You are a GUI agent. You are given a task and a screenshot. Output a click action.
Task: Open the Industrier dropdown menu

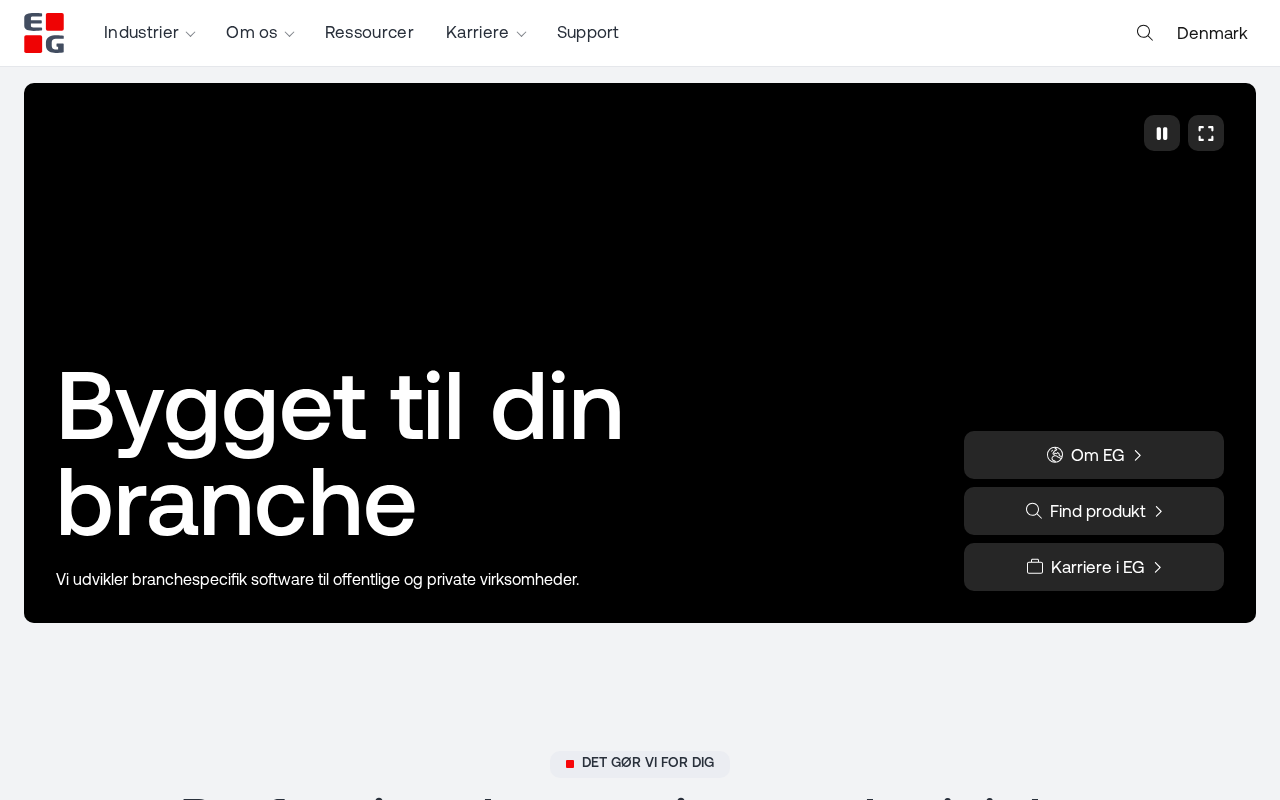(x=149, y=33)
